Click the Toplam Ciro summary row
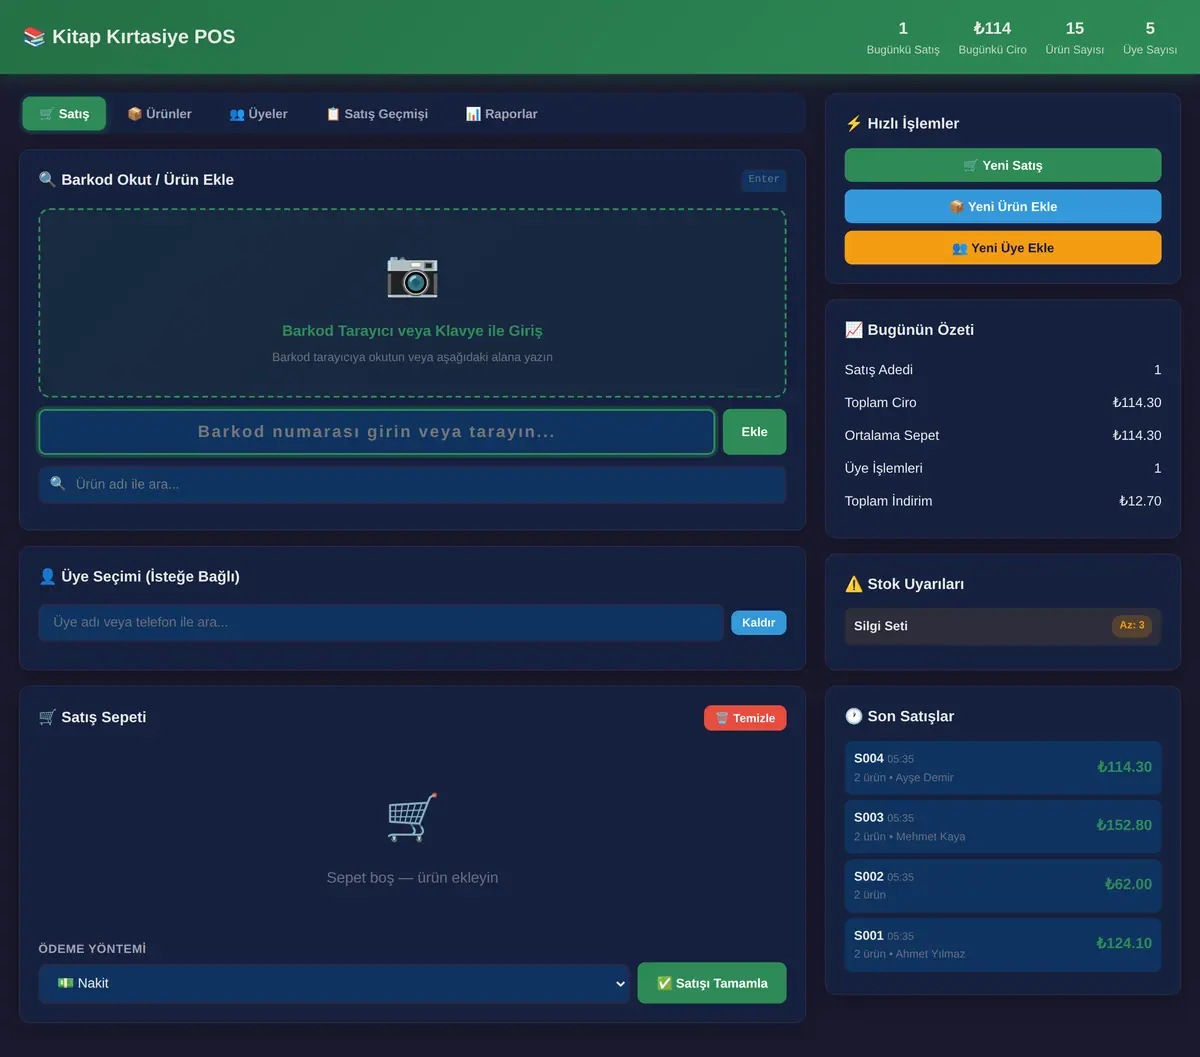 (x=1003, y=403)
